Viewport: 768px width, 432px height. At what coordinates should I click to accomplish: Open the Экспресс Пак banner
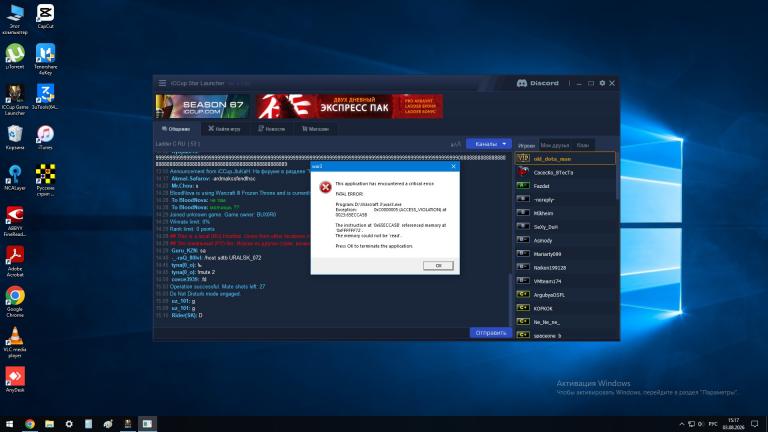pyautogui.click(x=350, y=106)
